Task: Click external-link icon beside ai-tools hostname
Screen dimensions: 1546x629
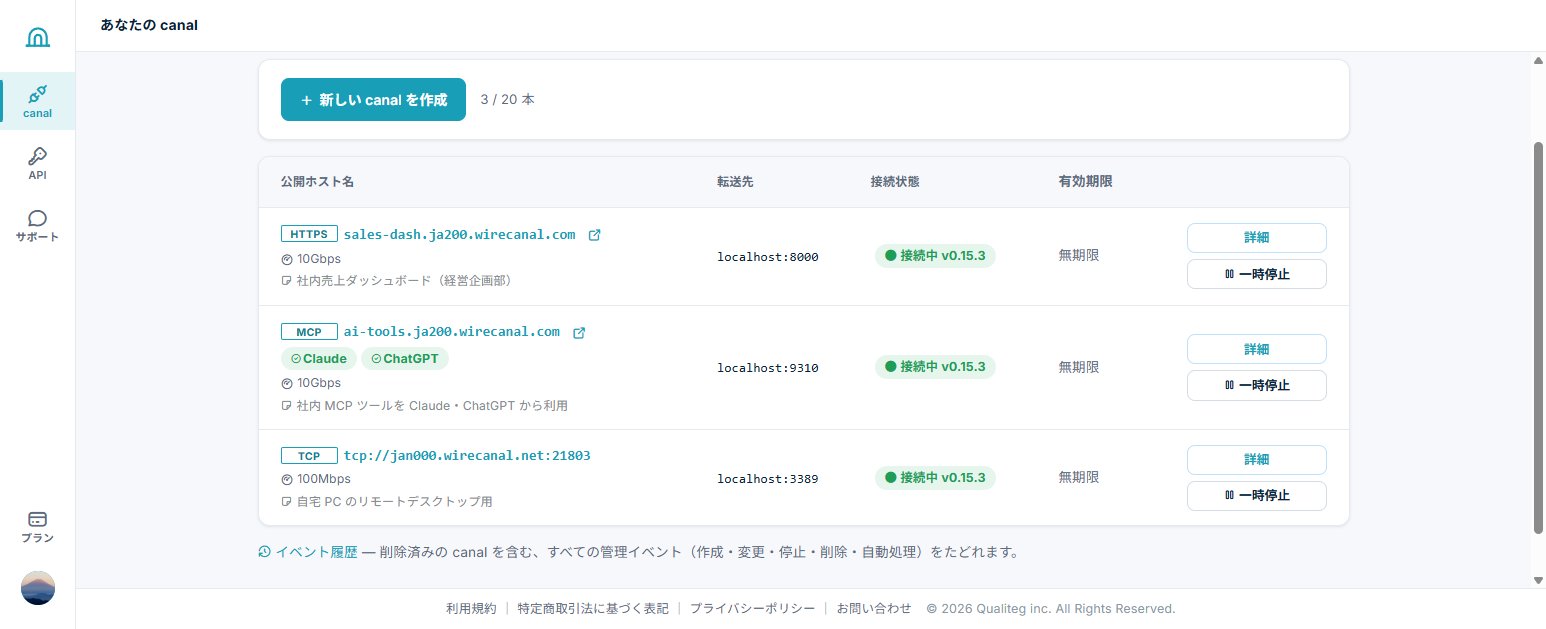Action: click(x=578, y=332)
